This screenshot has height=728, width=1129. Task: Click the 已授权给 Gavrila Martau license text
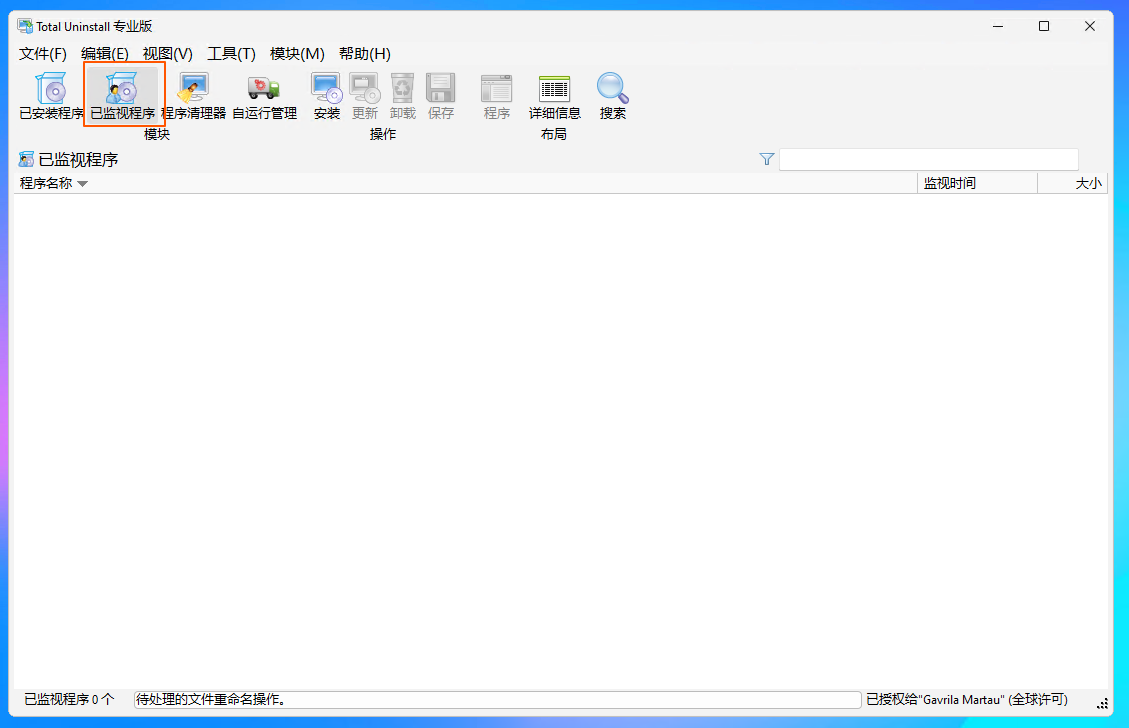[x=966, y=699]
